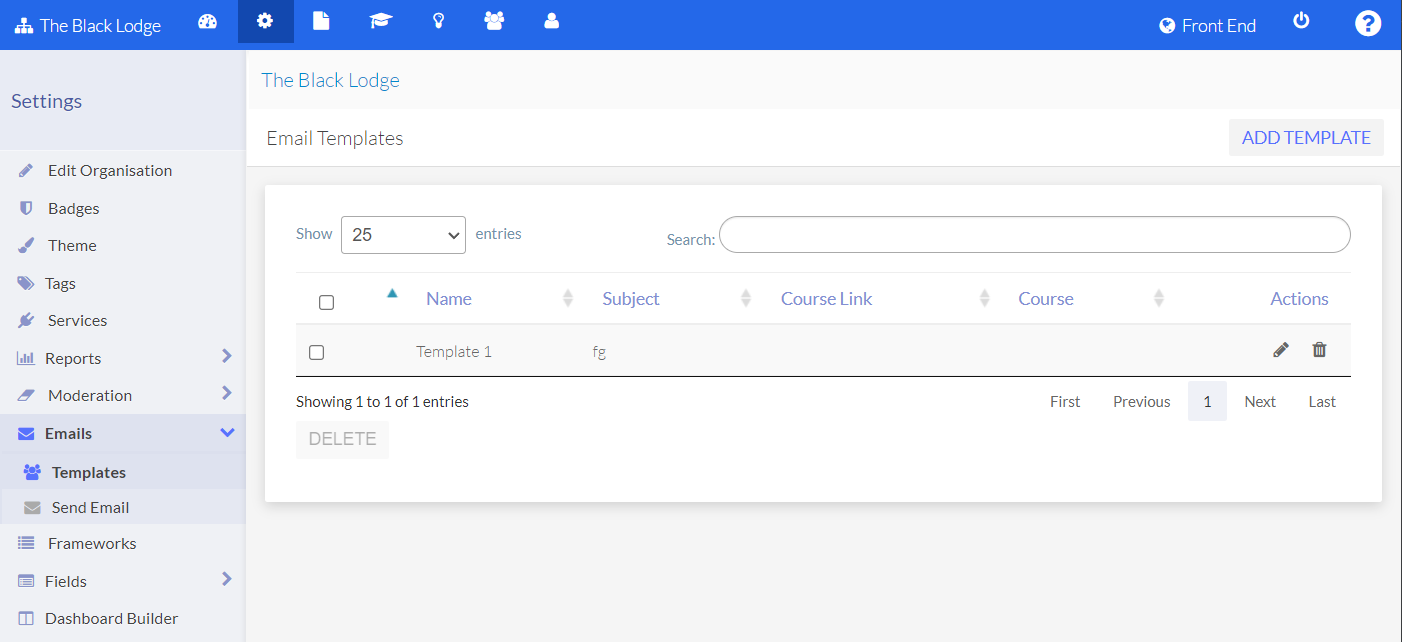Screen dimensions: 1402x642
Task: Open help via the question mark icon
Action: point(1367,22)
